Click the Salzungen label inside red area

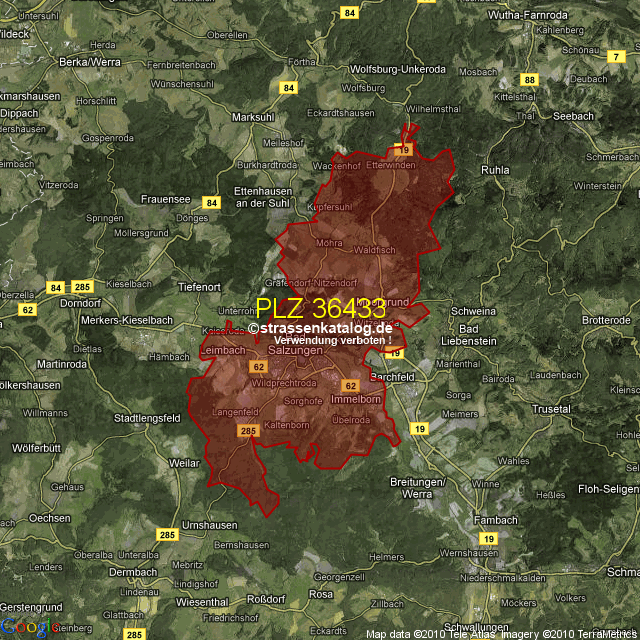[296, 351]
